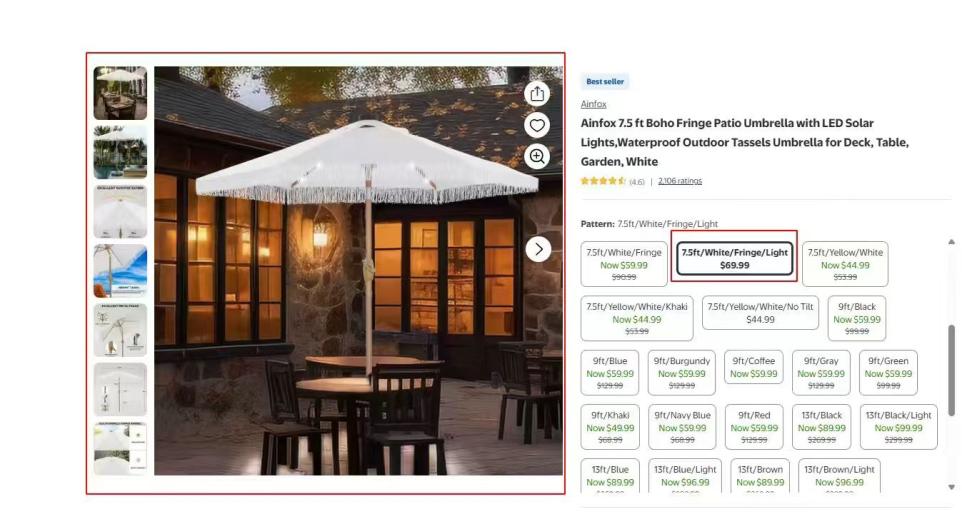Screen dimensions: 962x519
Task: Click the up arrow of options scrollbar
Action: coord(951,242)
